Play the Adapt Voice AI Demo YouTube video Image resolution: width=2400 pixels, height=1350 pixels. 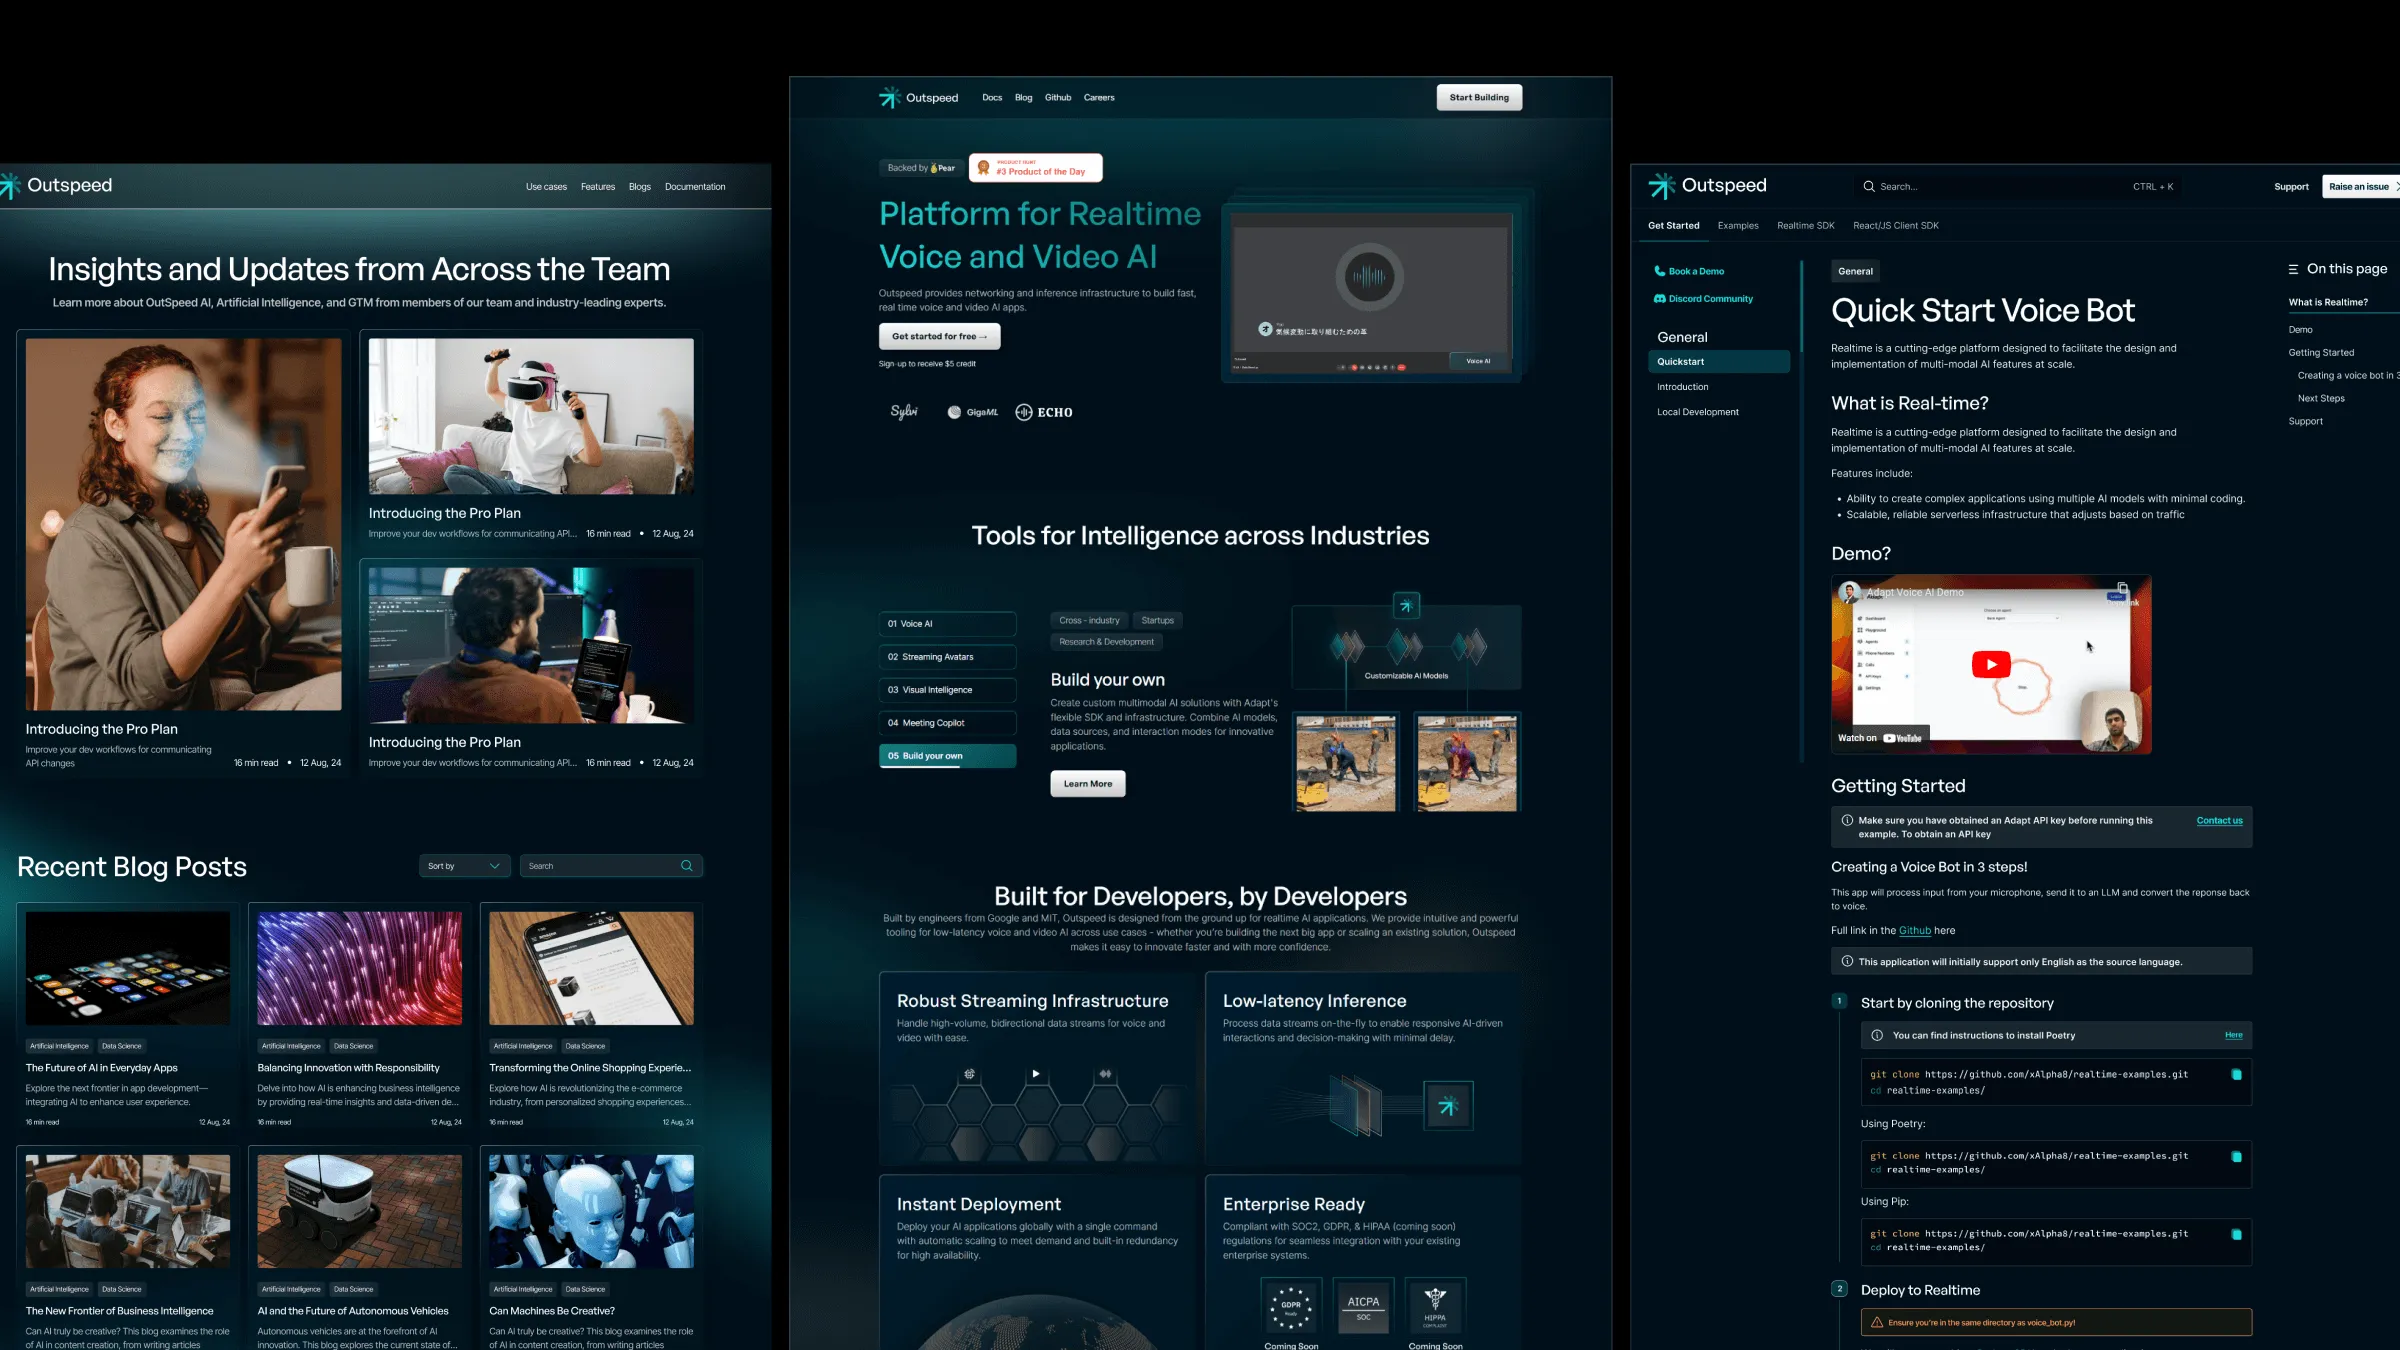tap(1990, 664)
